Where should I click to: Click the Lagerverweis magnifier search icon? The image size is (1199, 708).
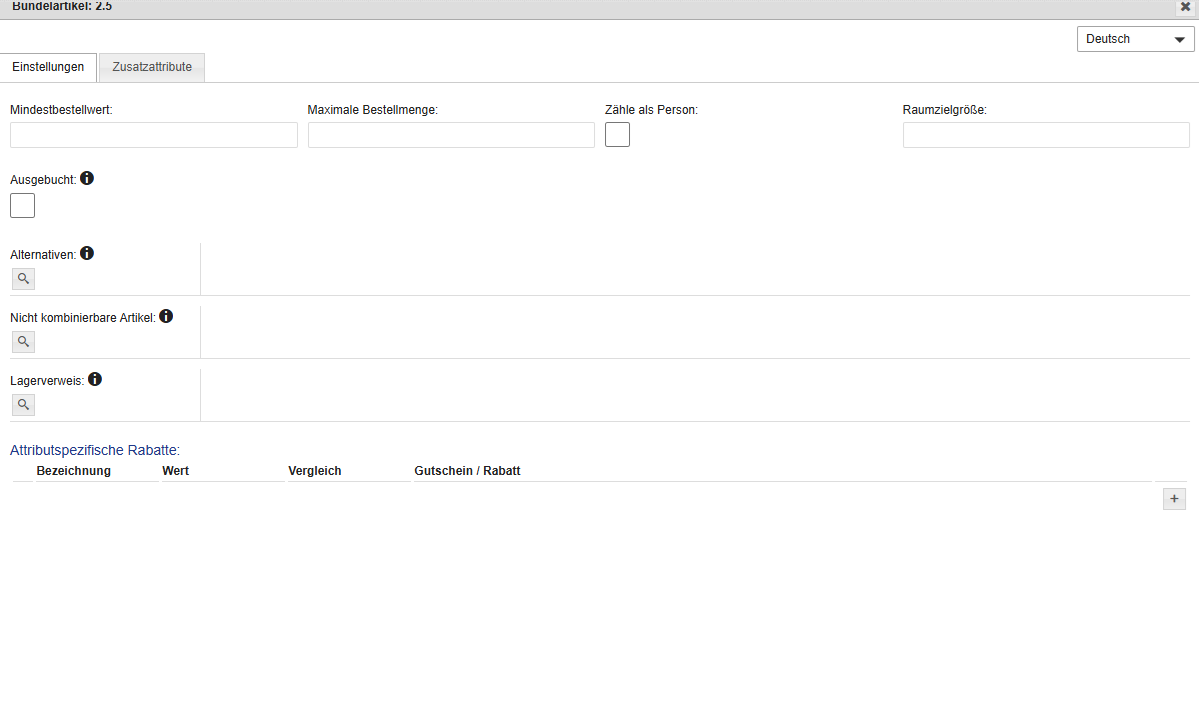pos(22,405)
